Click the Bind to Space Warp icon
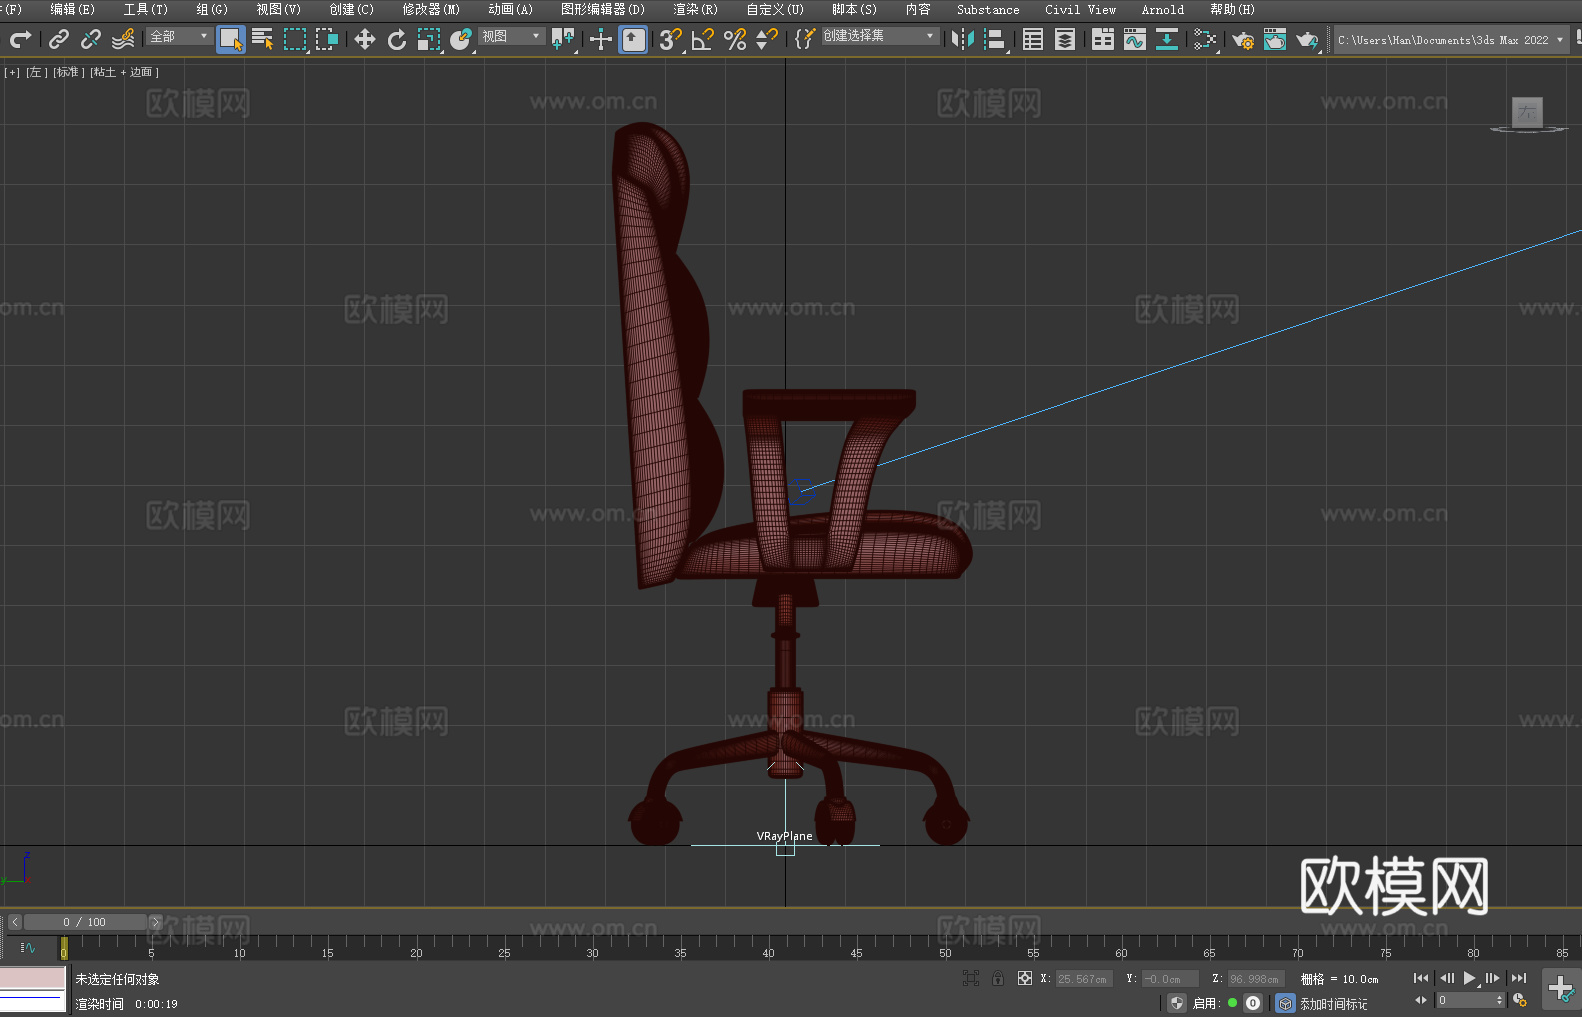This screenshot has width=1582, height=1017. (123, 39)
